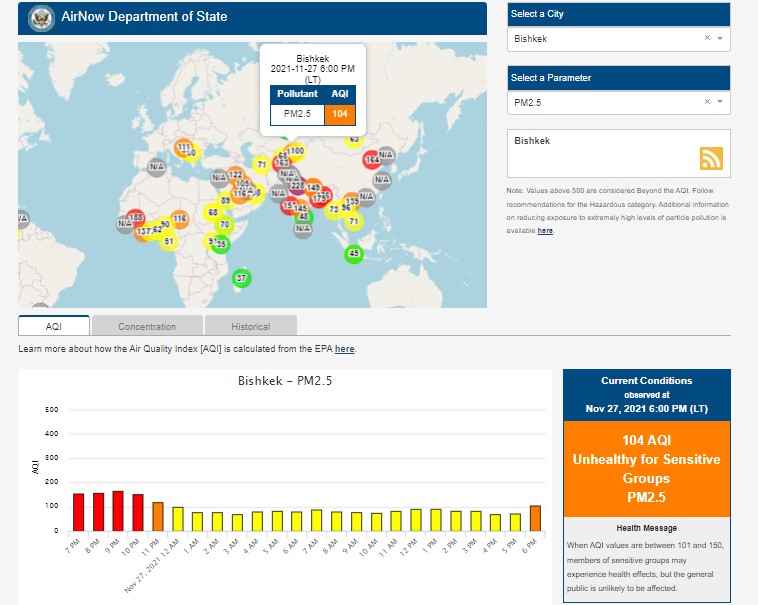Click the green 37 map marker
The image size is (758, 605).
pyautogui.click(x=240, y=277)
